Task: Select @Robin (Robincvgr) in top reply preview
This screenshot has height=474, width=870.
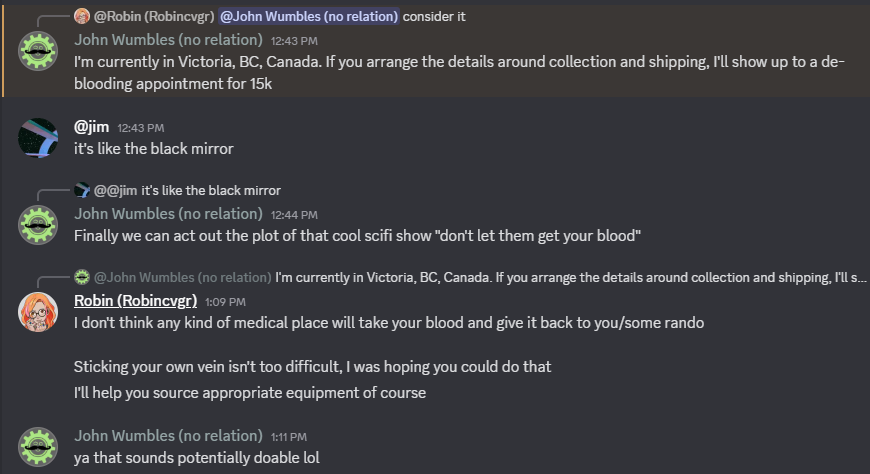Action: pyautogui.click(x=154, y=17)
